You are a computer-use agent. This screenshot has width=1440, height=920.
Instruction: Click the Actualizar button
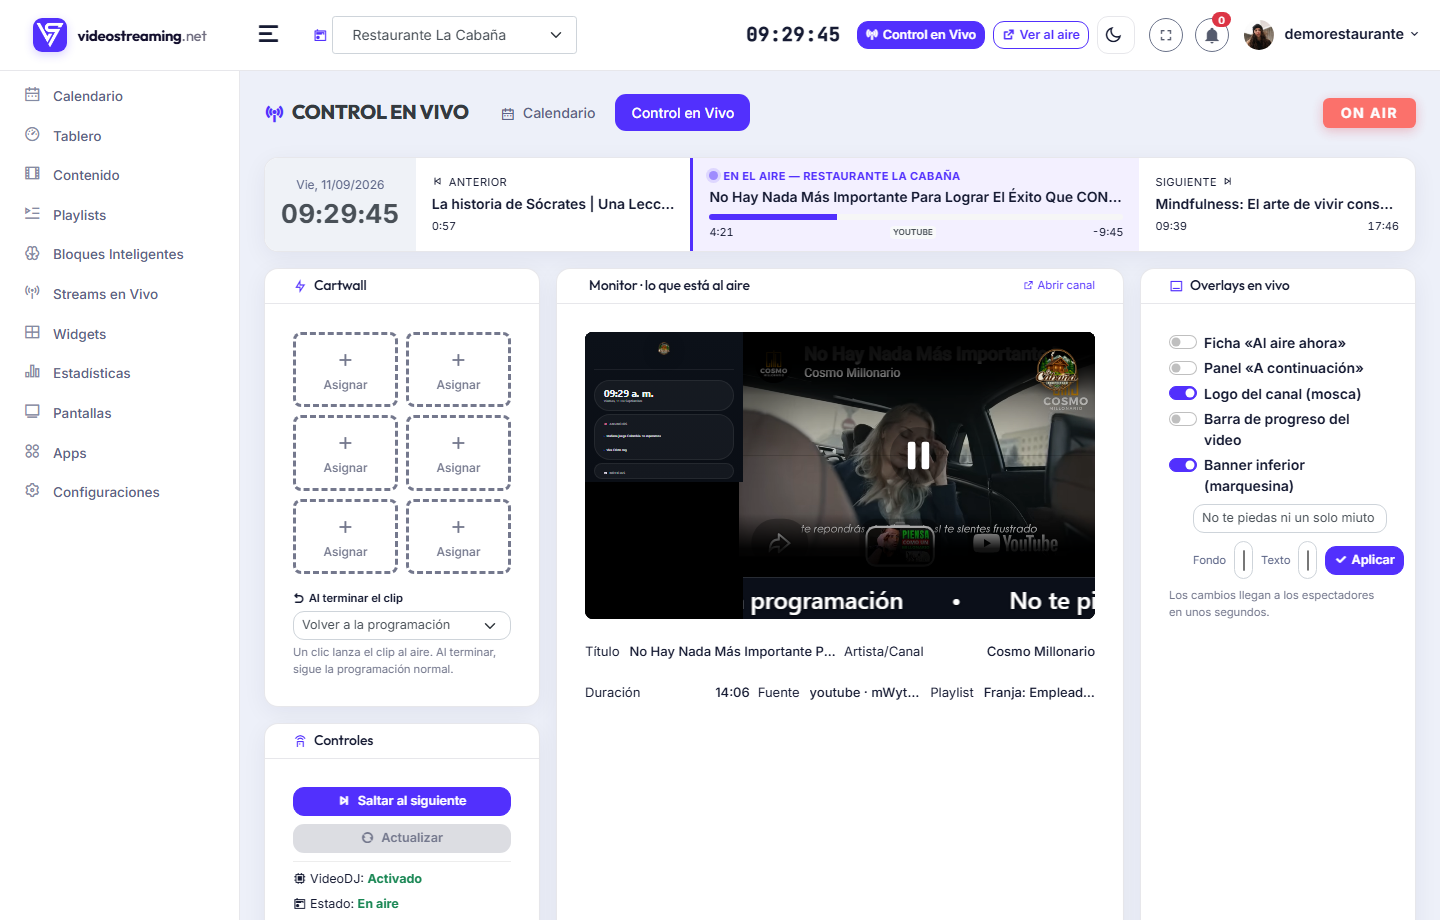pos(402,838)
